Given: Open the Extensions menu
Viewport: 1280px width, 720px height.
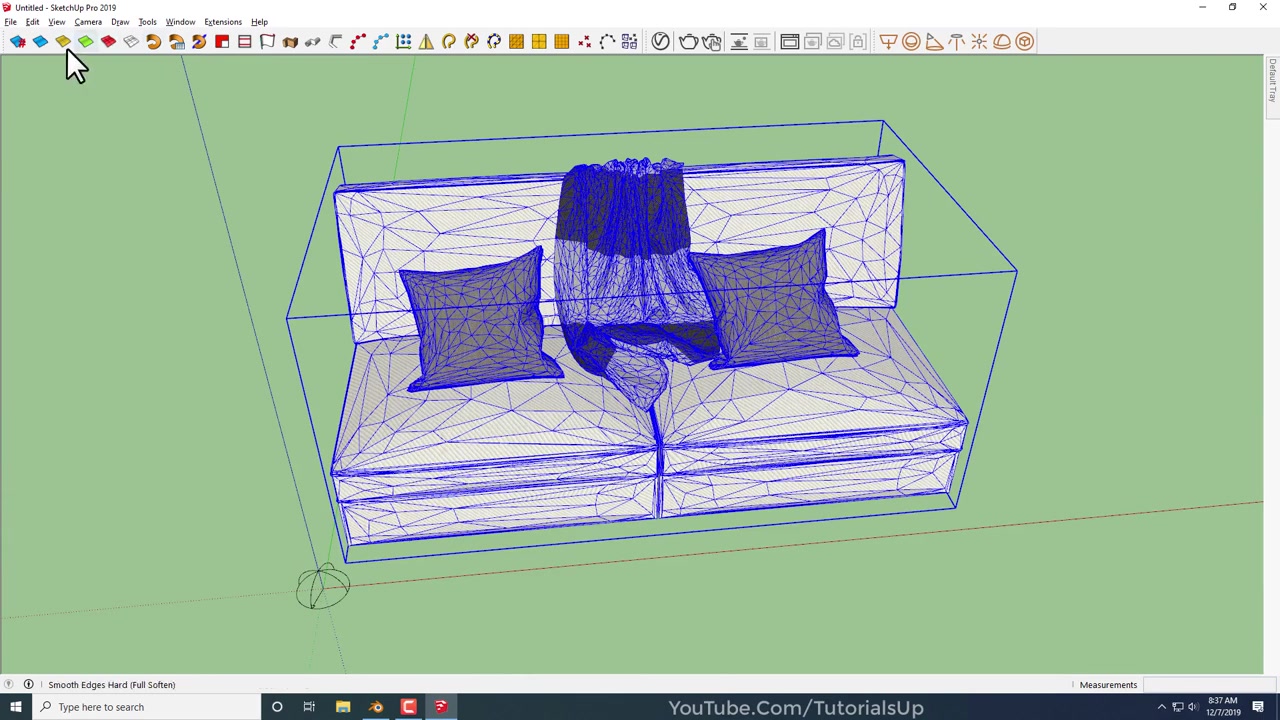Looking at the screenshot, I should (222, 21).
